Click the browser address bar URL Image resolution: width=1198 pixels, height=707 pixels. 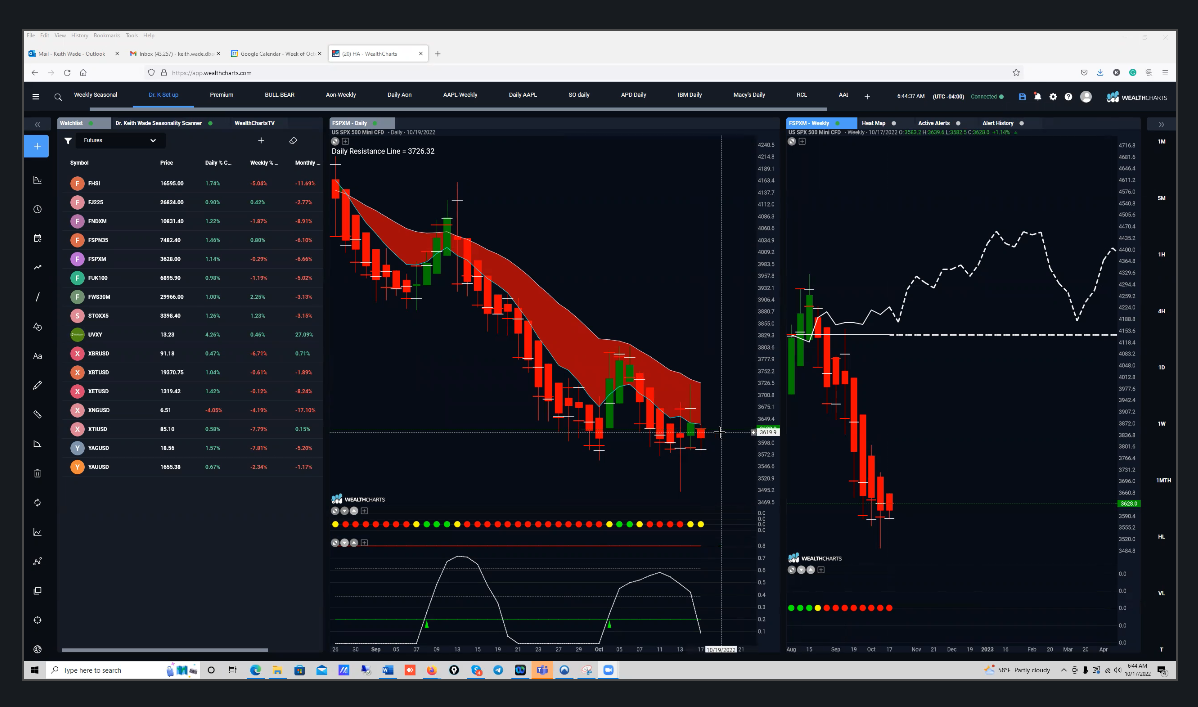pyautogui.click(x=211, y=73)
